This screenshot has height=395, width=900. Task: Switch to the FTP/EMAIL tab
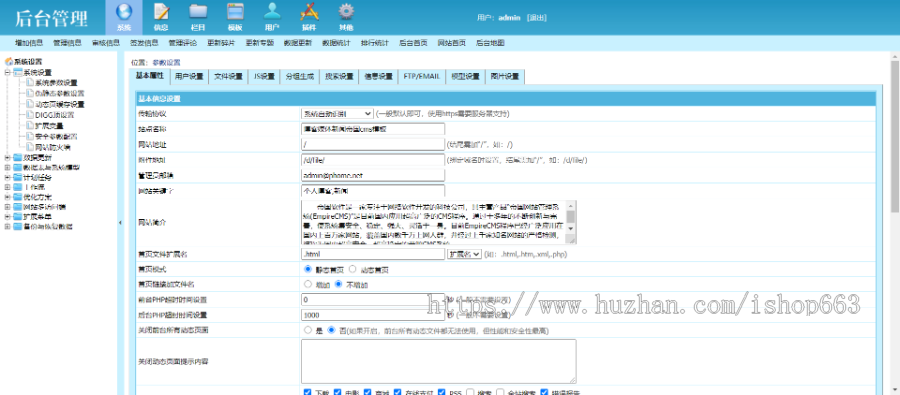coord(421,77)
